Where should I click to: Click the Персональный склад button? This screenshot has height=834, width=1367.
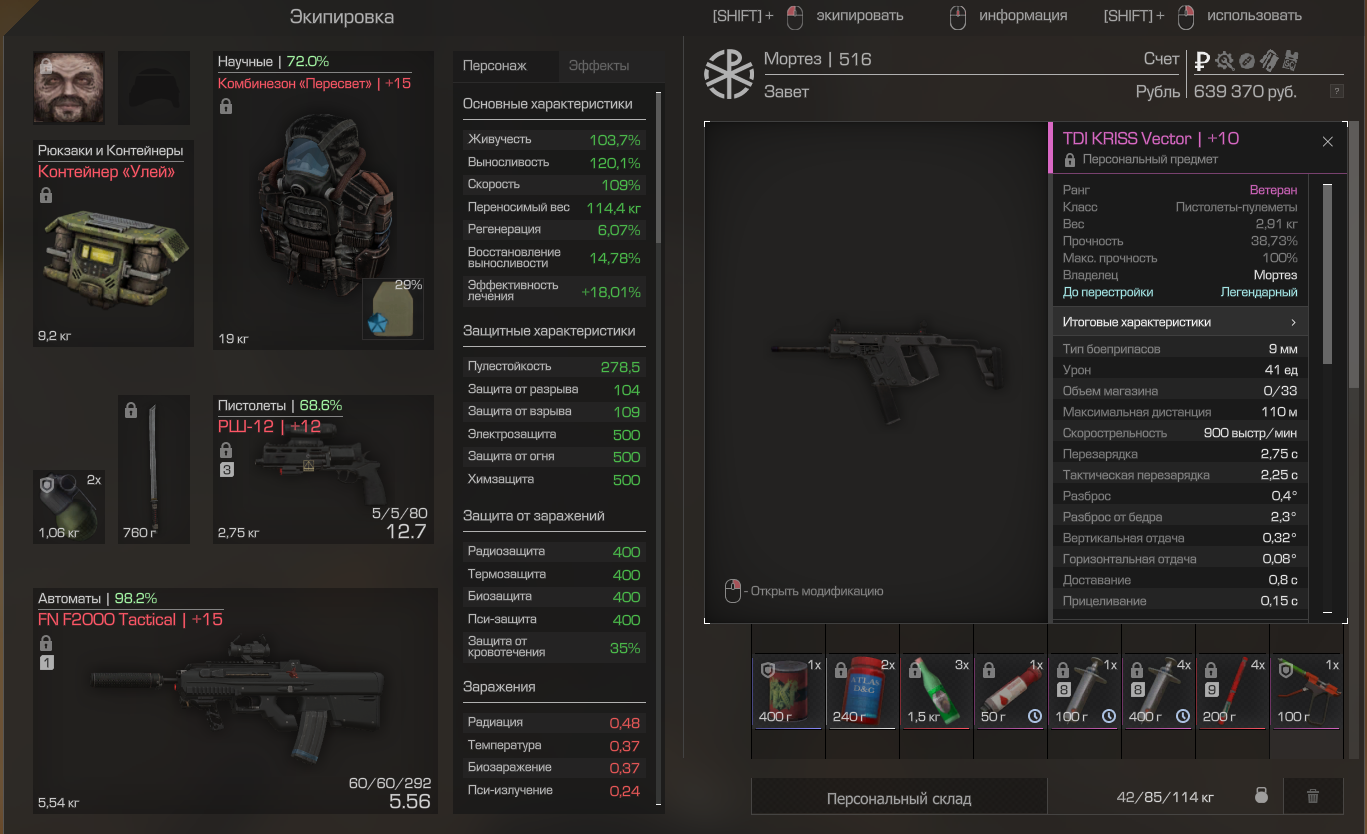[x=899, y=798]
